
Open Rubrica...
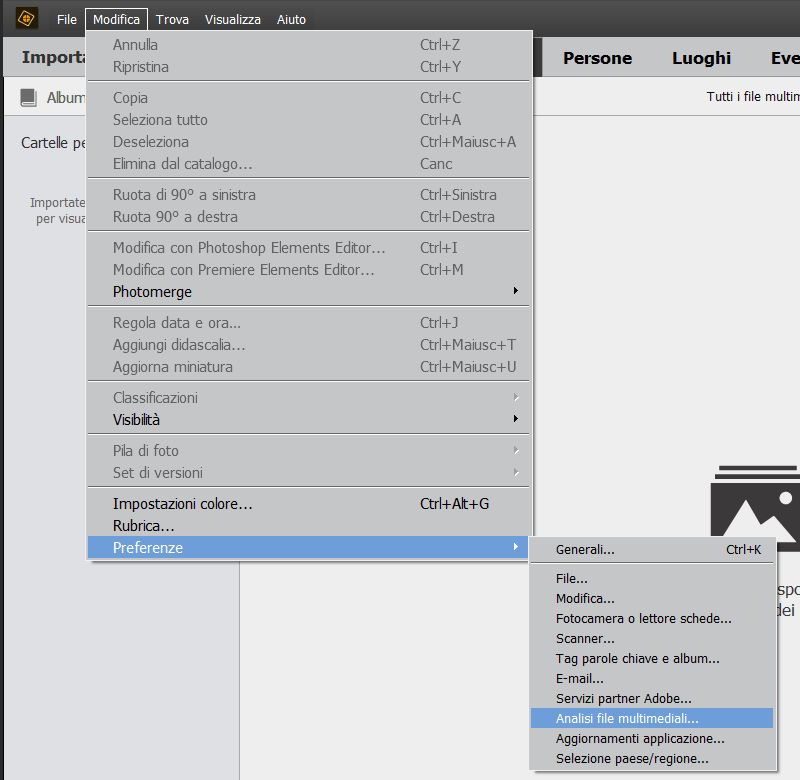pyautogui.click(x=309, y=526)
